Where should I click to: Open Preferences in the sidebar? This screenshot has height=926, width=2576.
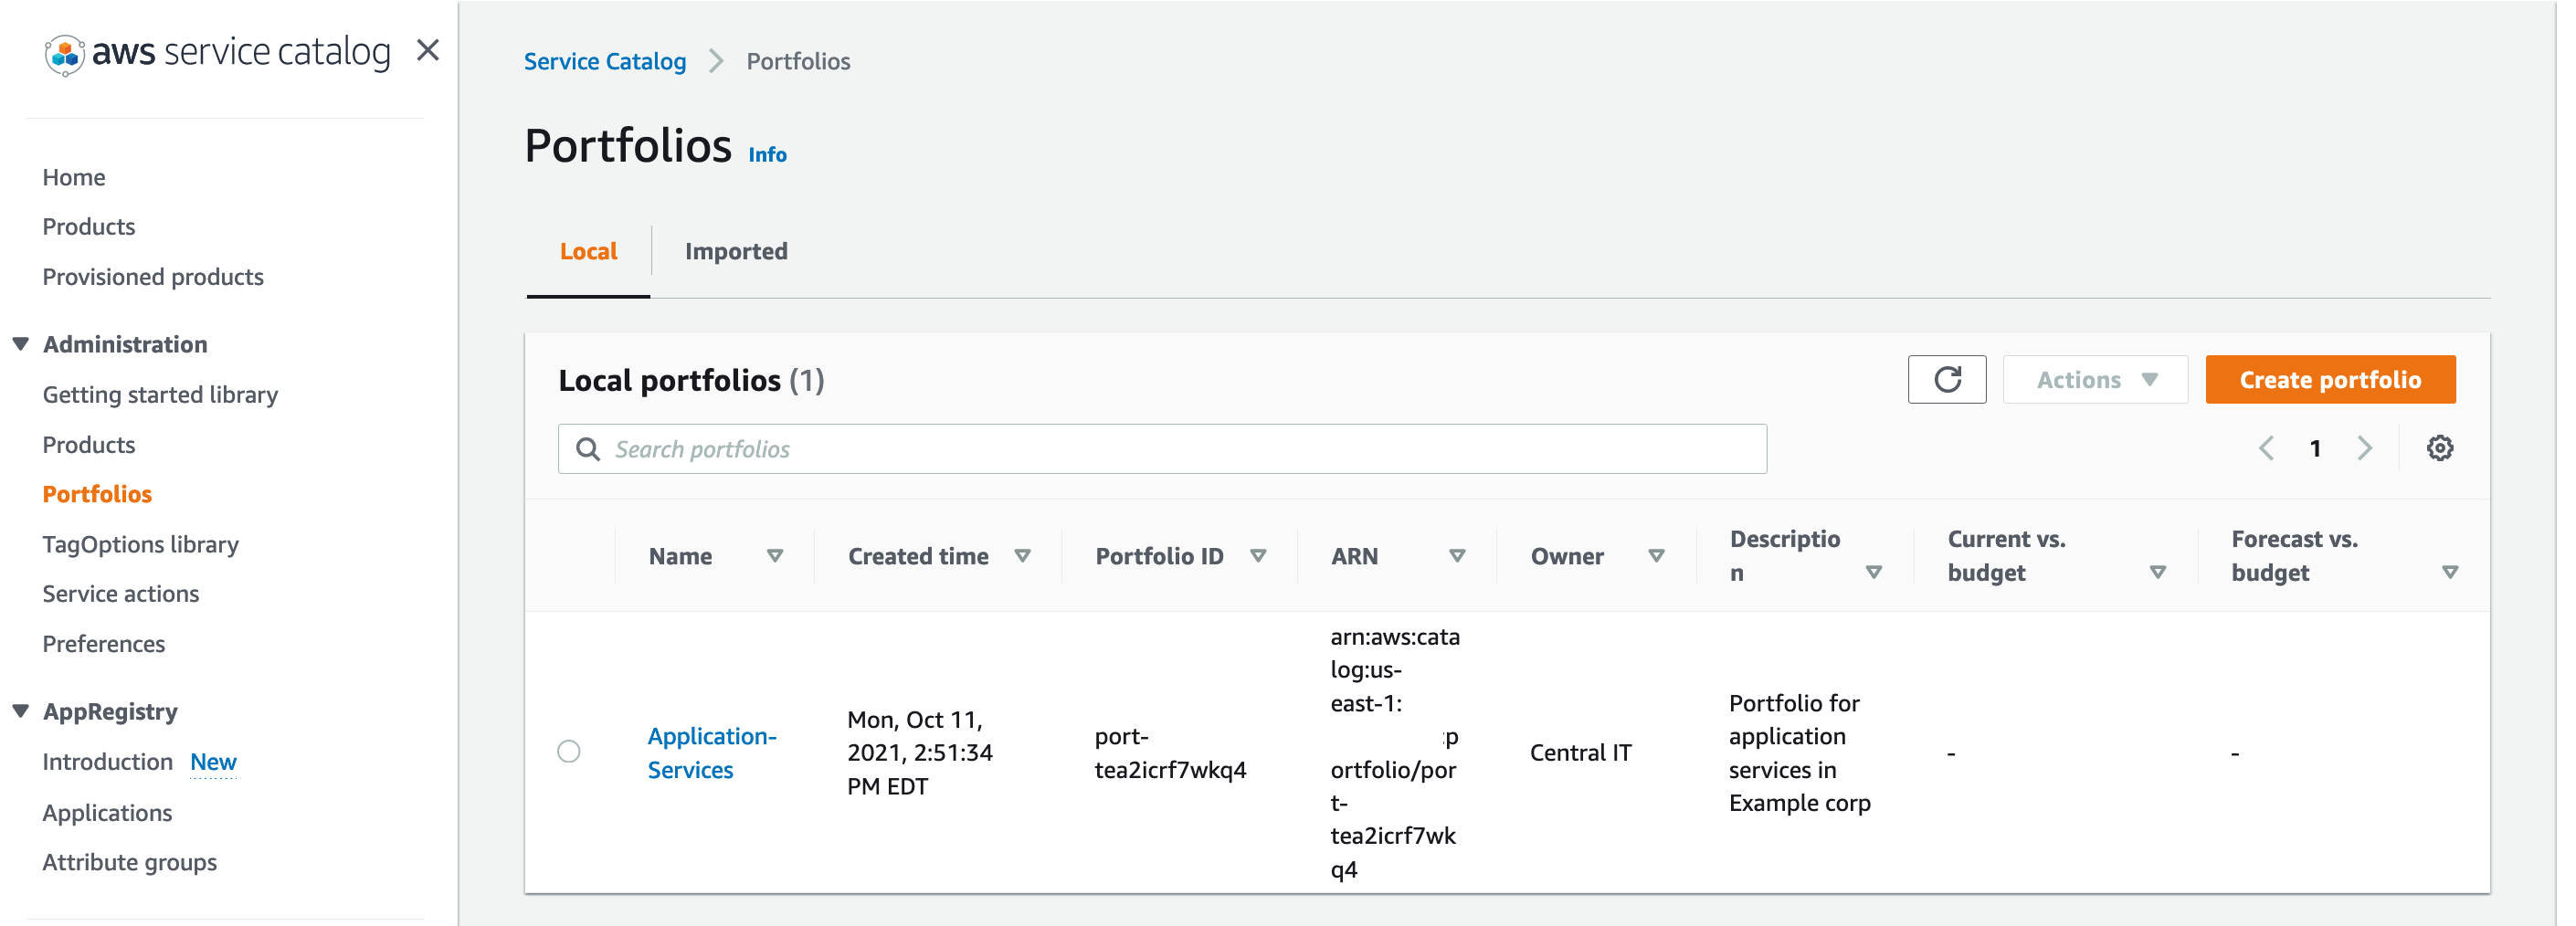104,644
